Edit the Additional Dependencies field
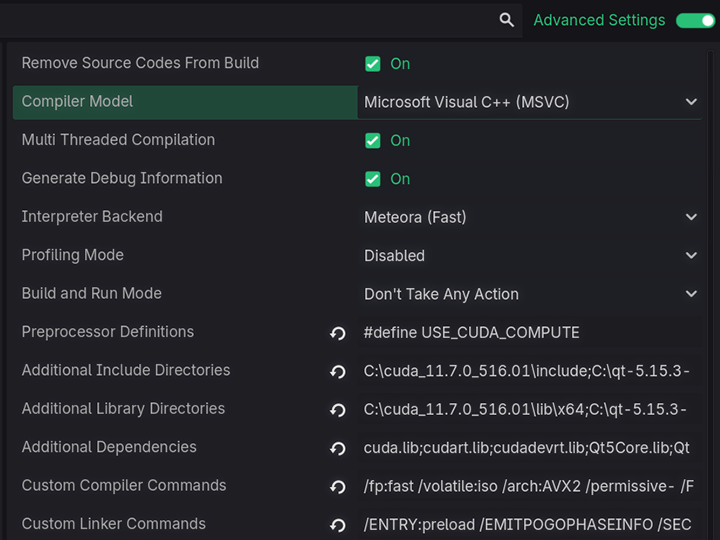The height and width of the screenshot is (540, 720). coord(530,448)
